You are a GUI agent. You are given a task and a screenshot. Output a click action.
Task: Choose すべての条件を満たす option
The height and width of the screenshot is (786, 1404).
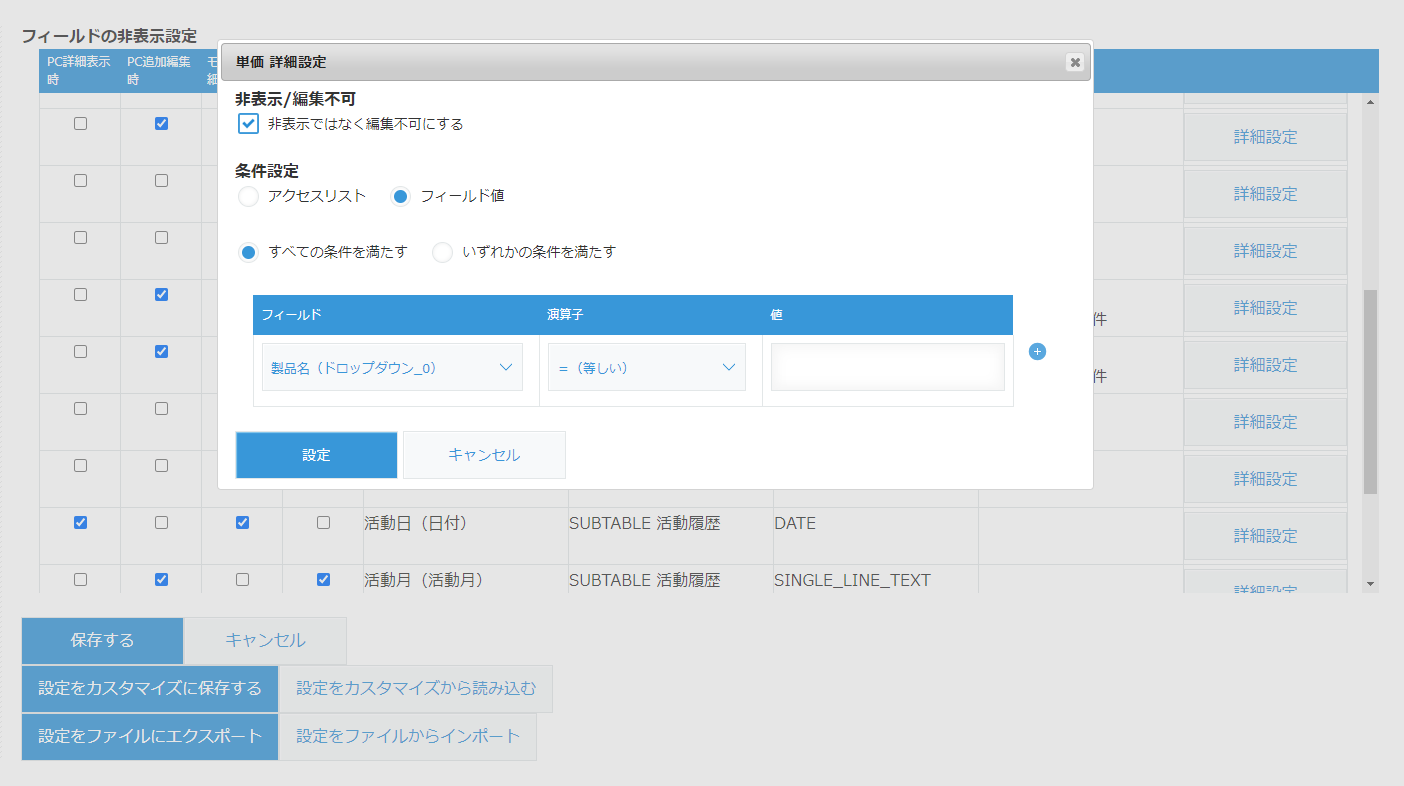[249, 253]
